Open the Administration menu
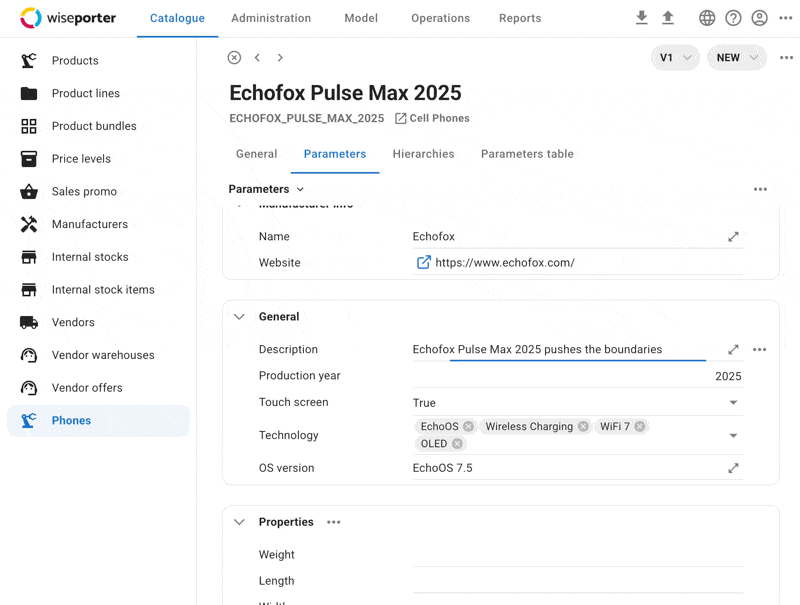 (x=271, y=18)
